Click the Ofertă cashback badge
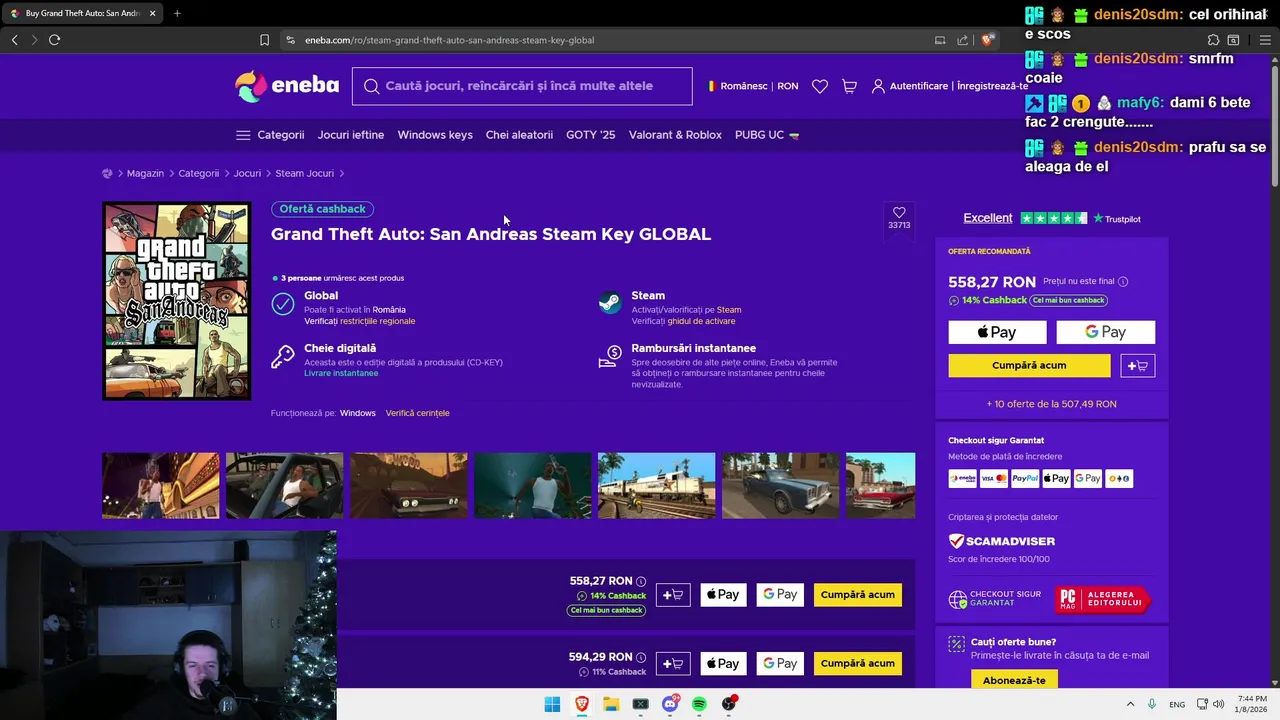Screen dimensions: 1280x720 pyautogui.click(x=322, y=209)
